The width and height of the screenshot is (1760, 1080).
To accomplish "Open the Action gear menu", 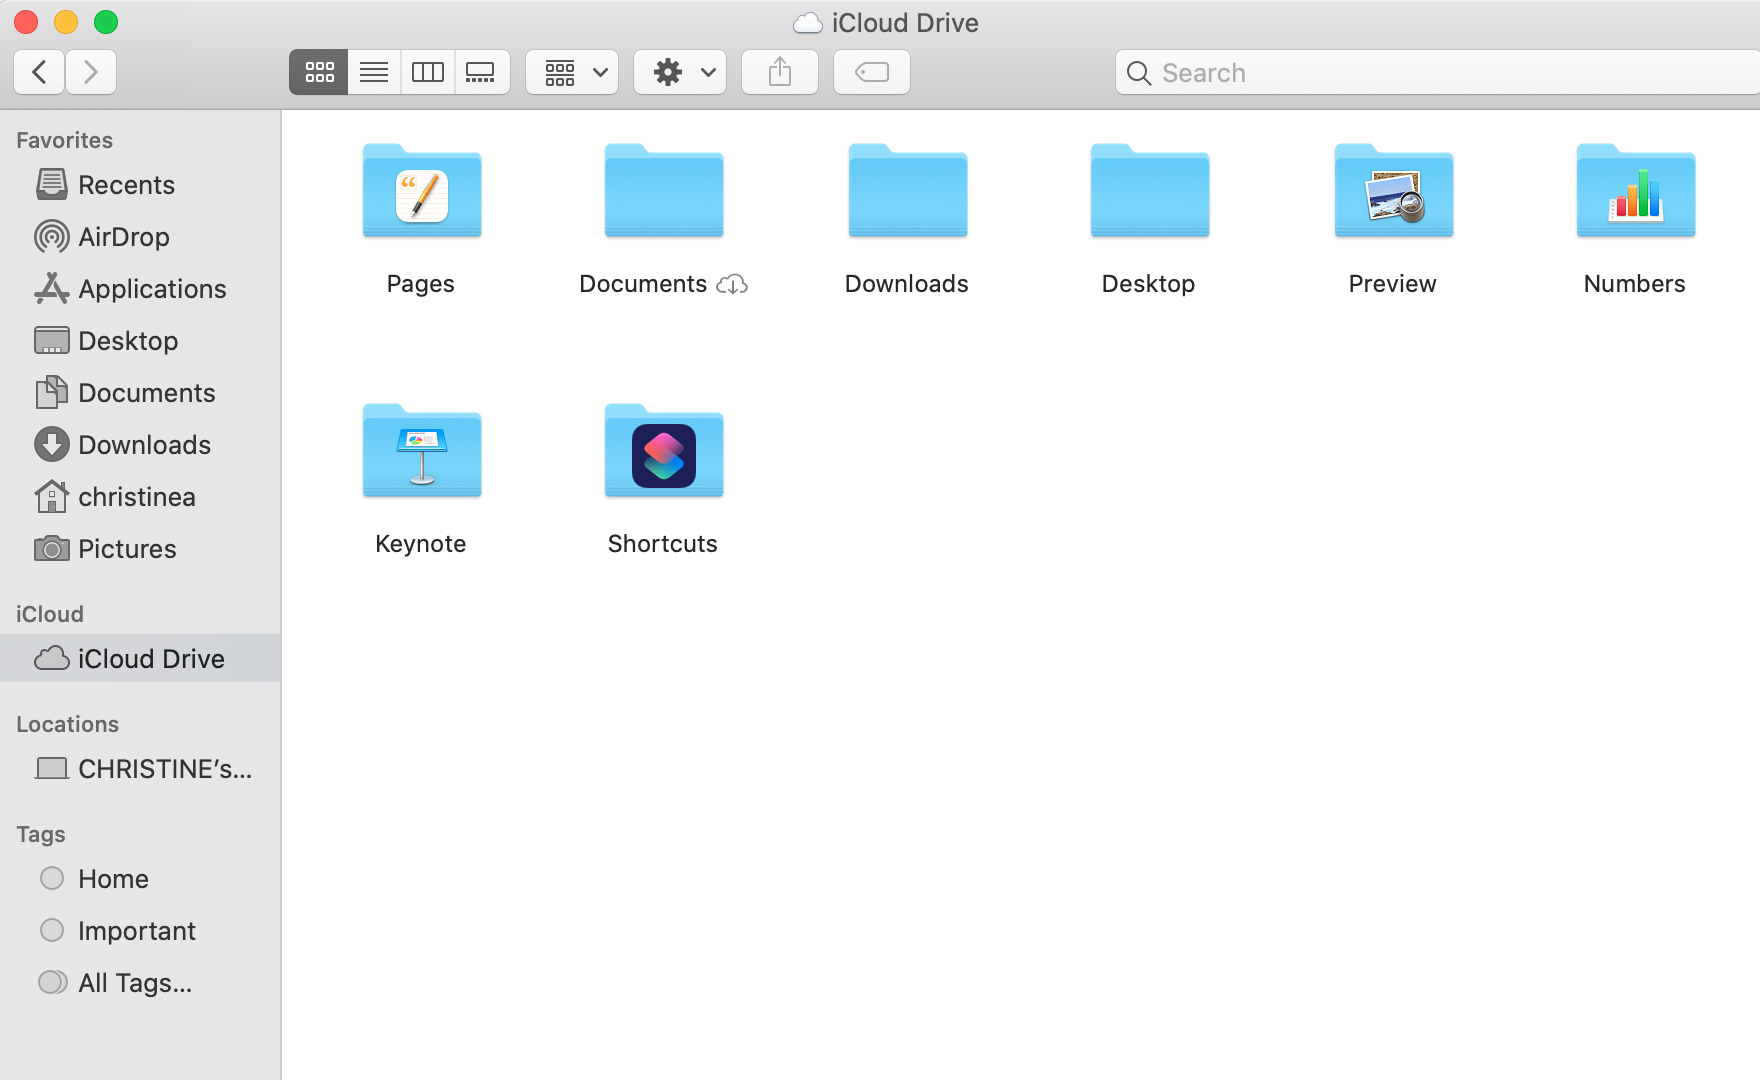I will tap(680, 72).
